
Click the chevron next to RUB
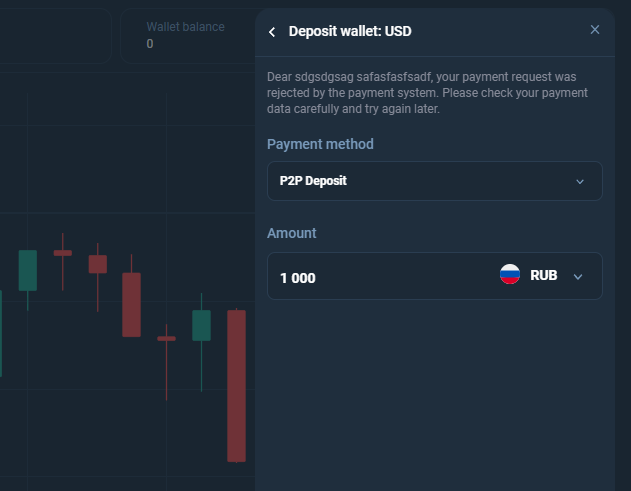click(578, 276)
